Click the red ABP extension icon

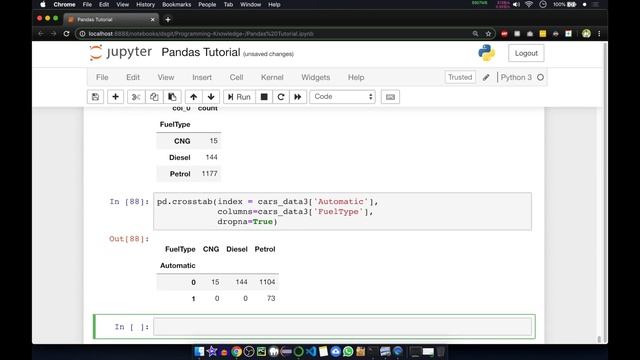pos(504,34)
